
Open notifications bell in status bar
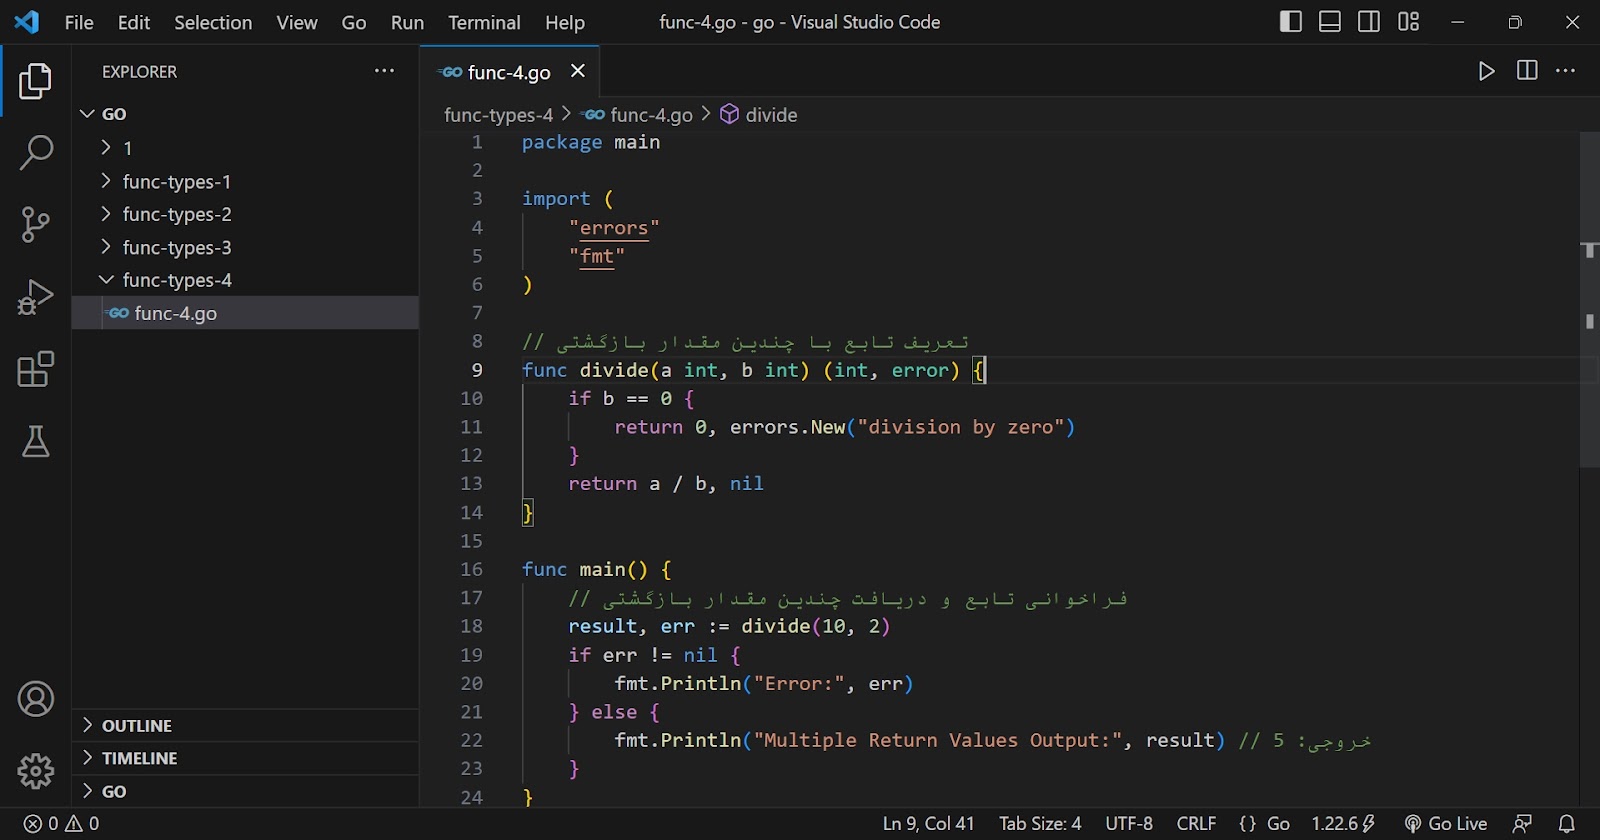point(1567,824)
